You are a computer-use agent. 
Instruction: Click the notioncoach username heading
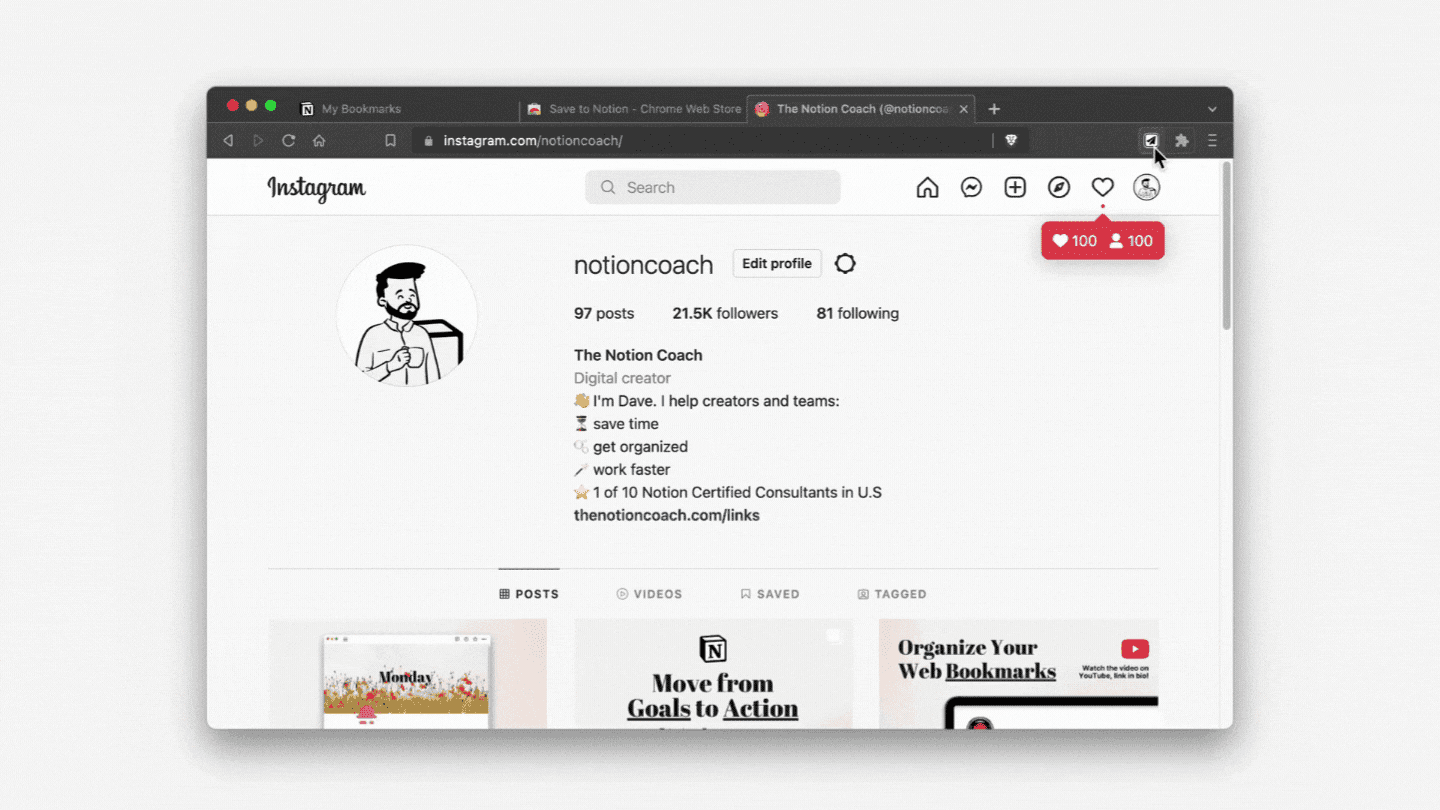(643, 265)
